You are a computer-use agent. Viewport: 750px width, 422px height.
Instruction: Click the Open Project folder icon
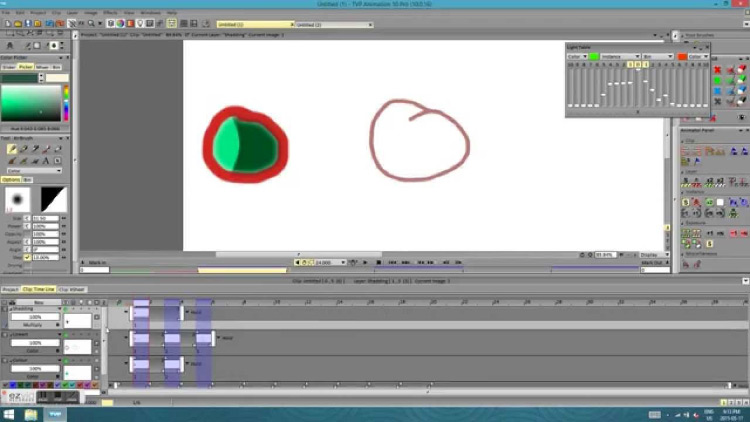pos(18,23)
